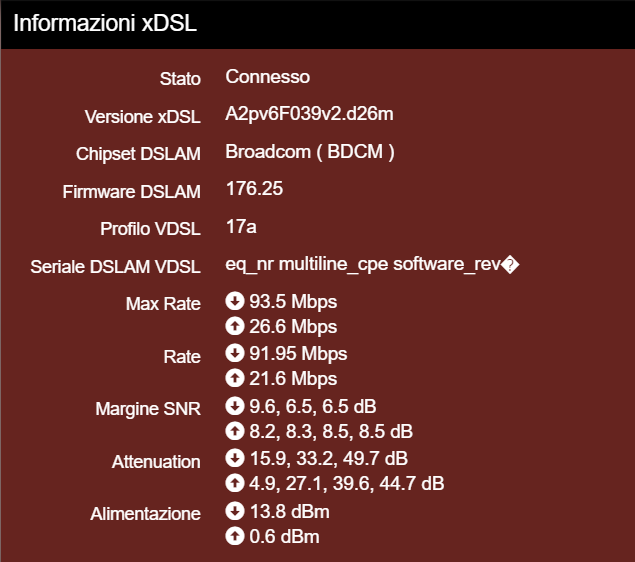Click the upload arrow icon before 8.2, 8.3 dB values
This screenshot has width=635, height=562.
235,432
